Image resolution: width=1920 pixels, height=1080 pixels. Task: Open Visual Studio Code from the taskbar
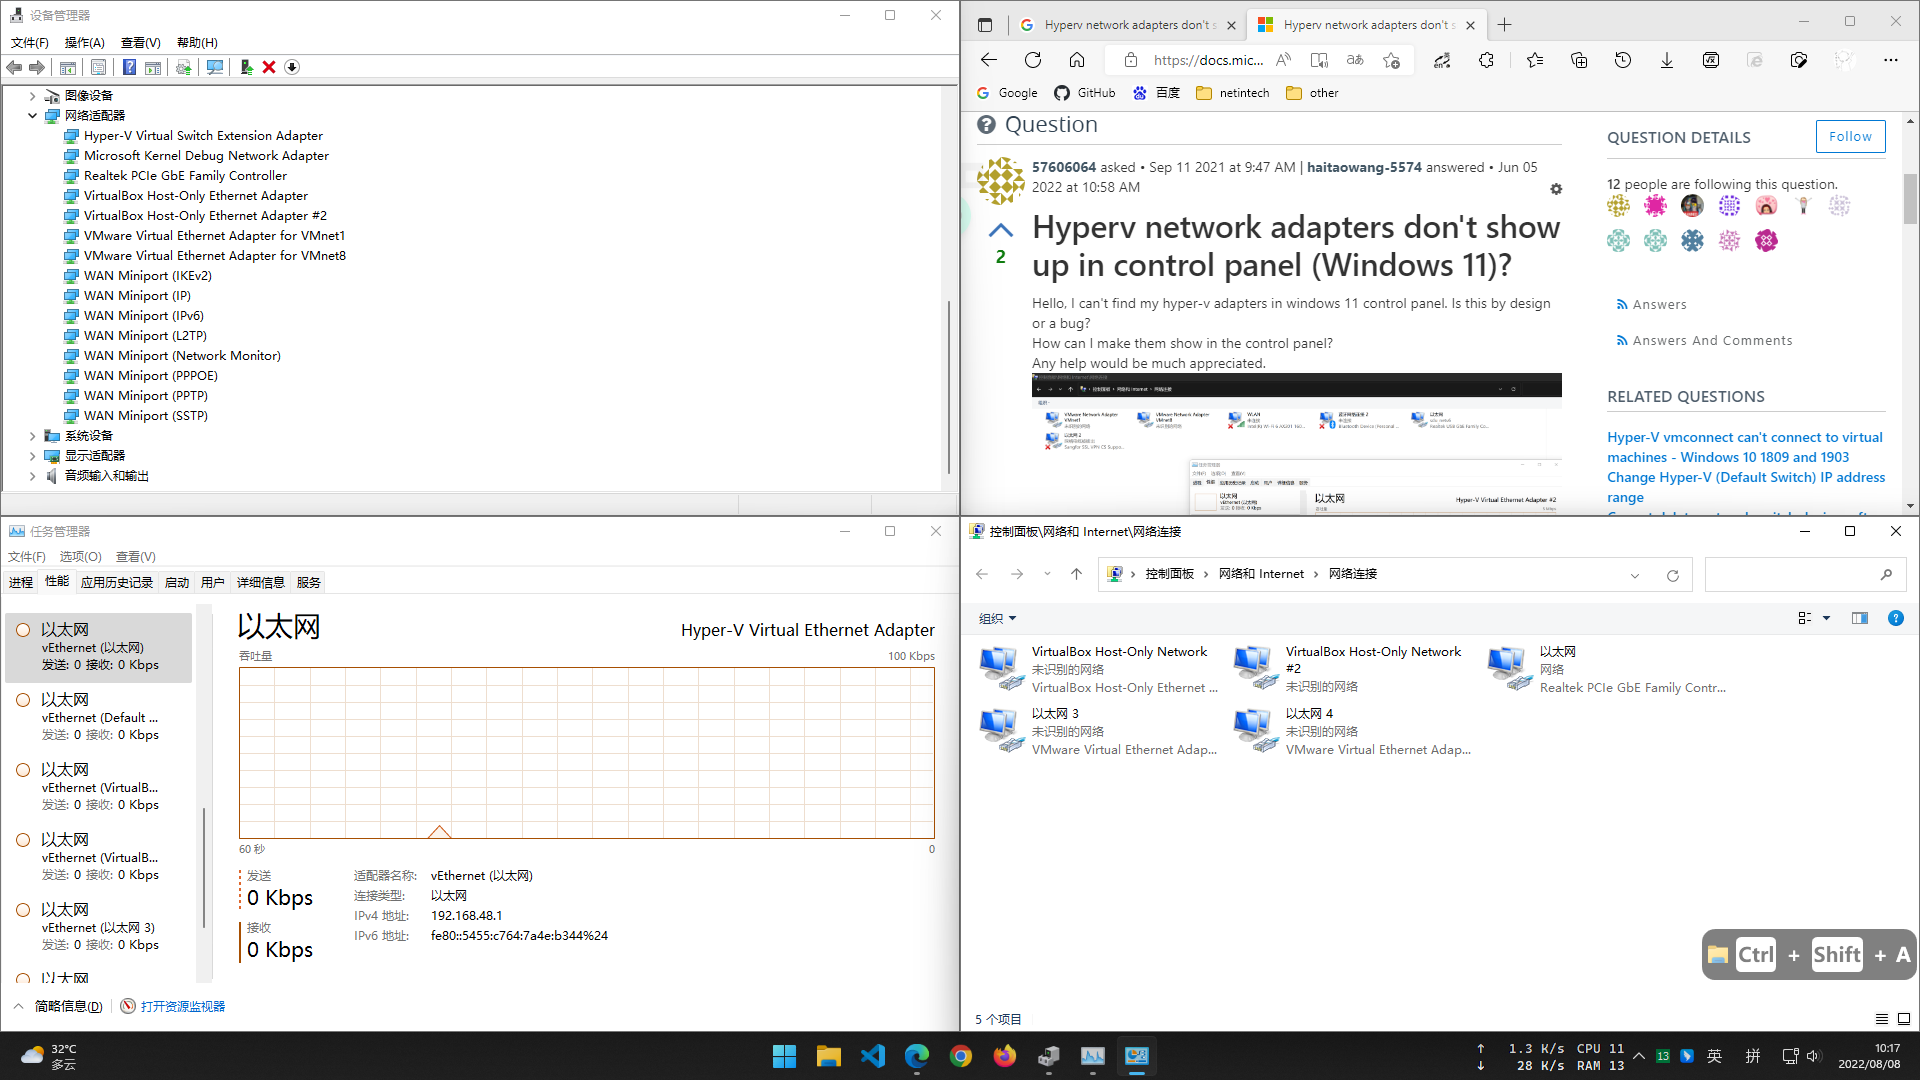click(x=873, y=1056)
